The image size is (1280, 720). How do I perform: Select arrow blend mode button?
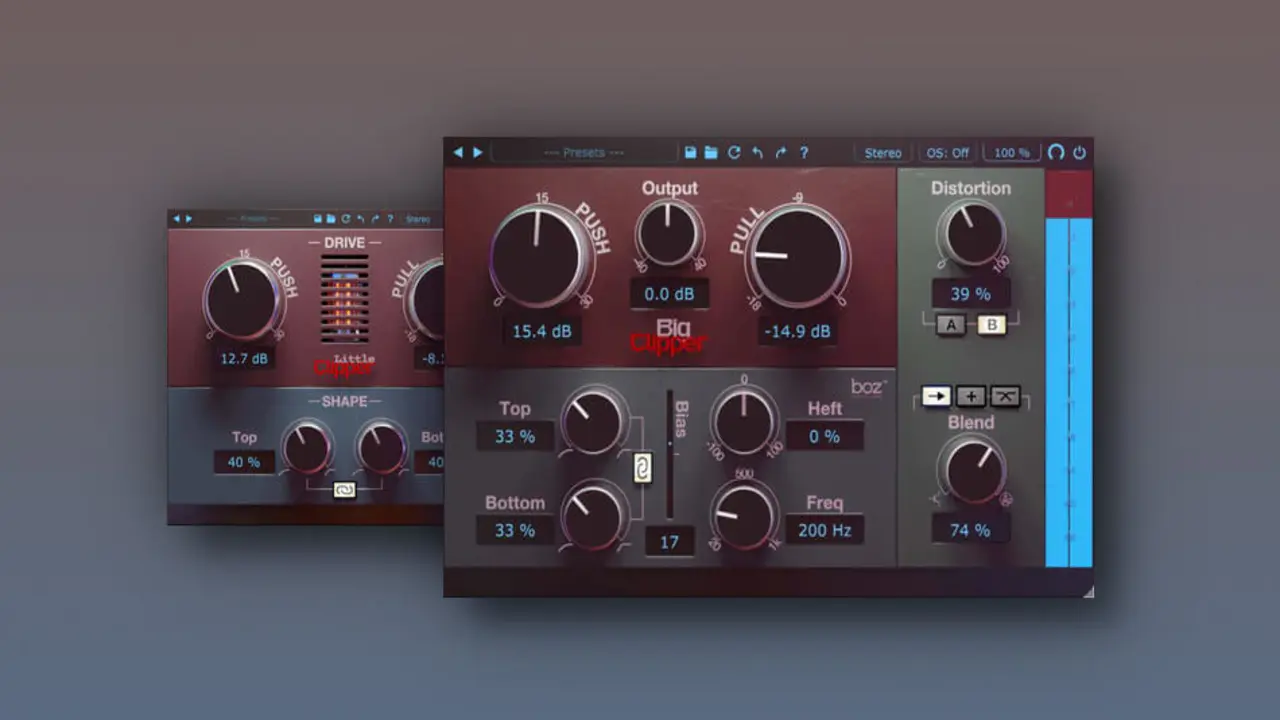(x=937, y=396)
